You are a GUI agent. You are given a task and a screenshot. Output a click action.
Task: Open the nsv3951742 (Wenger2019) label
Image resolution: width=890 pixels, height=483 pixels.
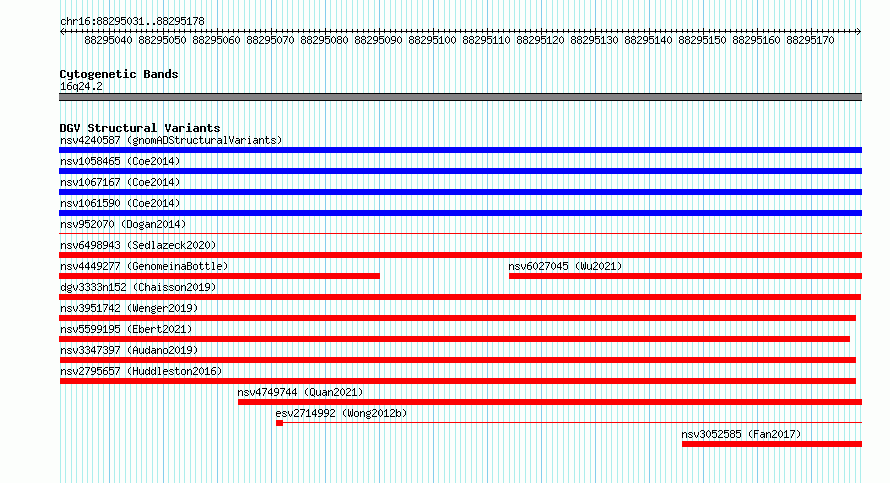tap(129, 308)
